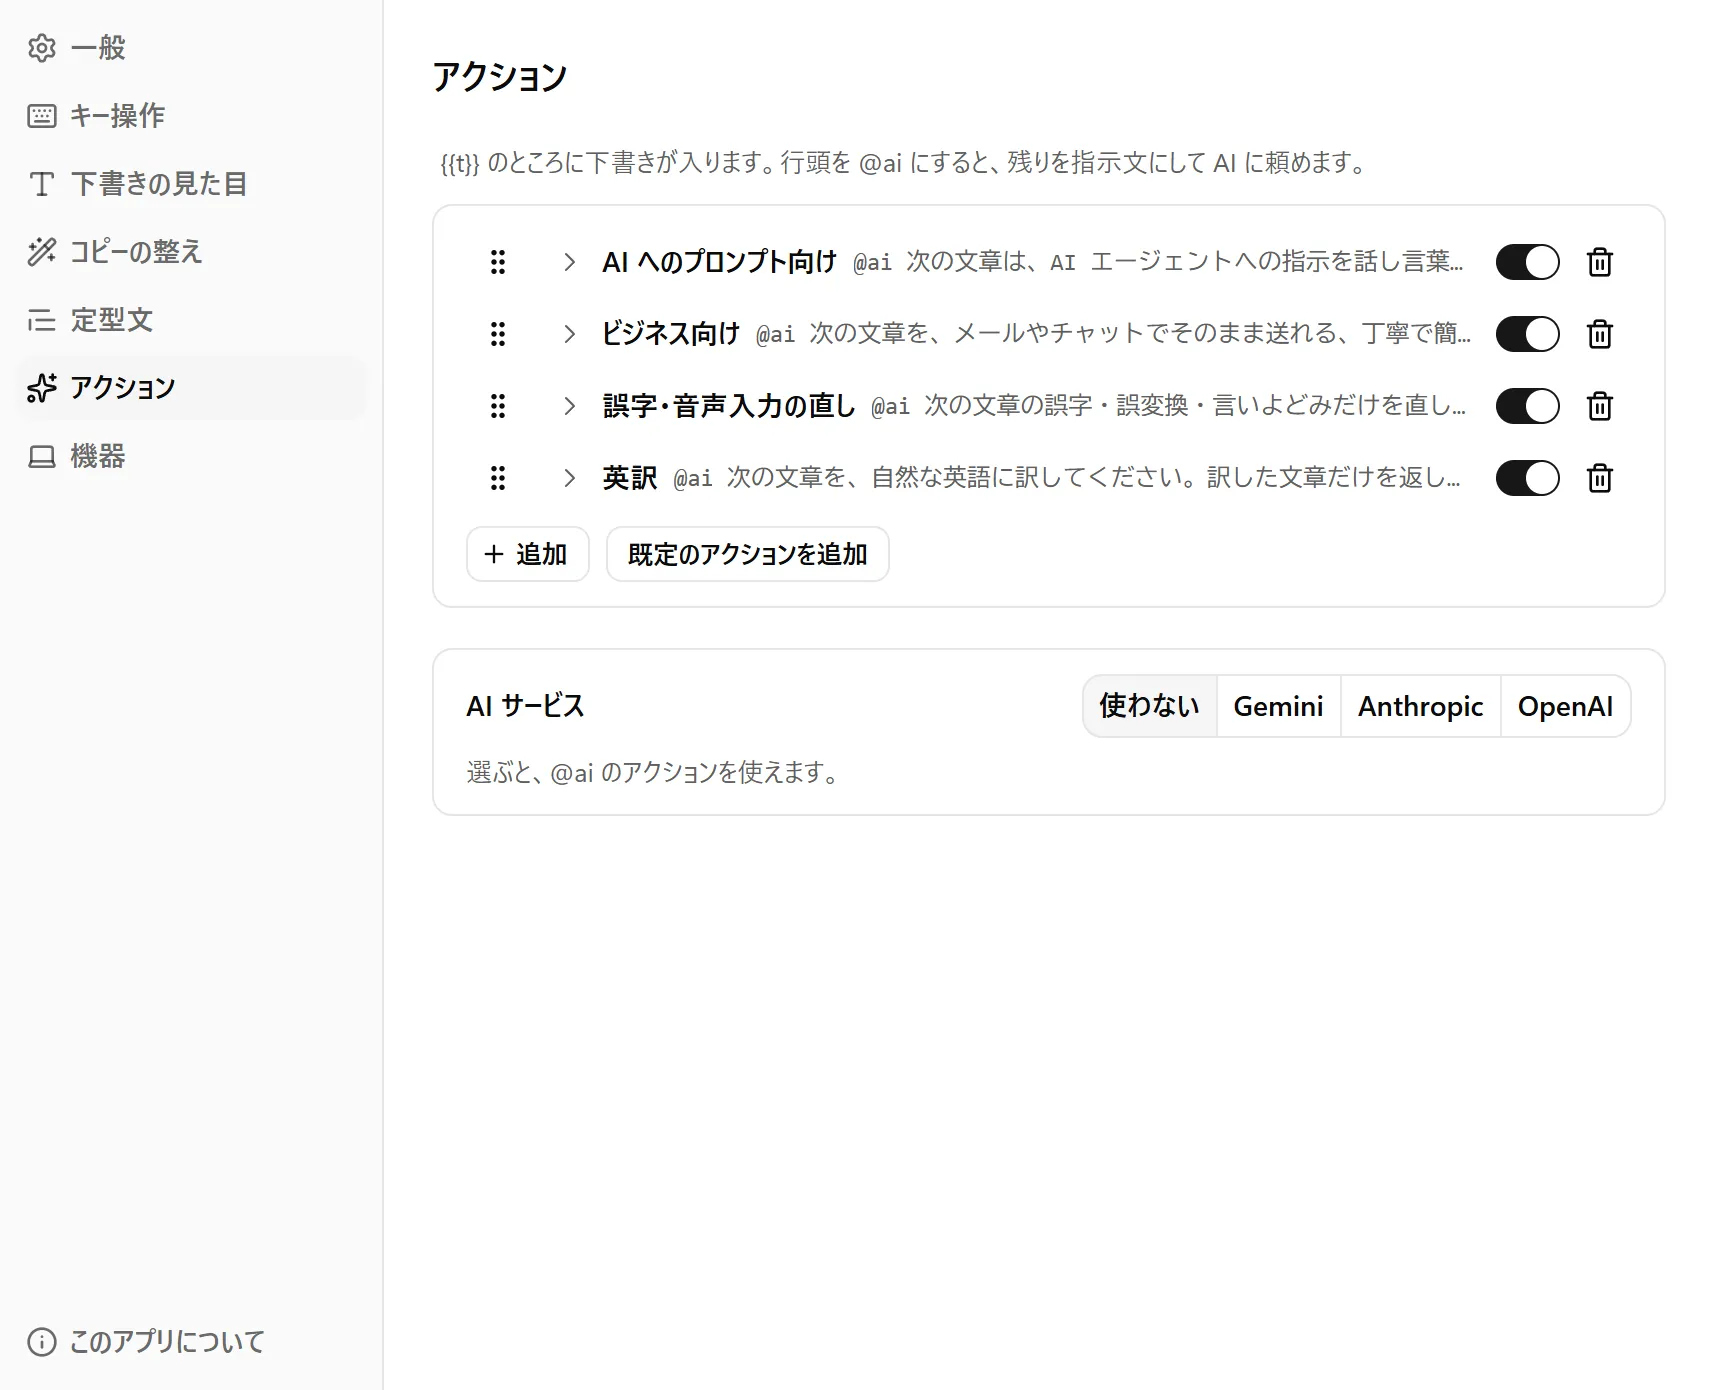The width and height of the screenshot is (1714, 1390).
Task: Open the コピーの整え label in the sidebar
Action: tap(136, 252)
